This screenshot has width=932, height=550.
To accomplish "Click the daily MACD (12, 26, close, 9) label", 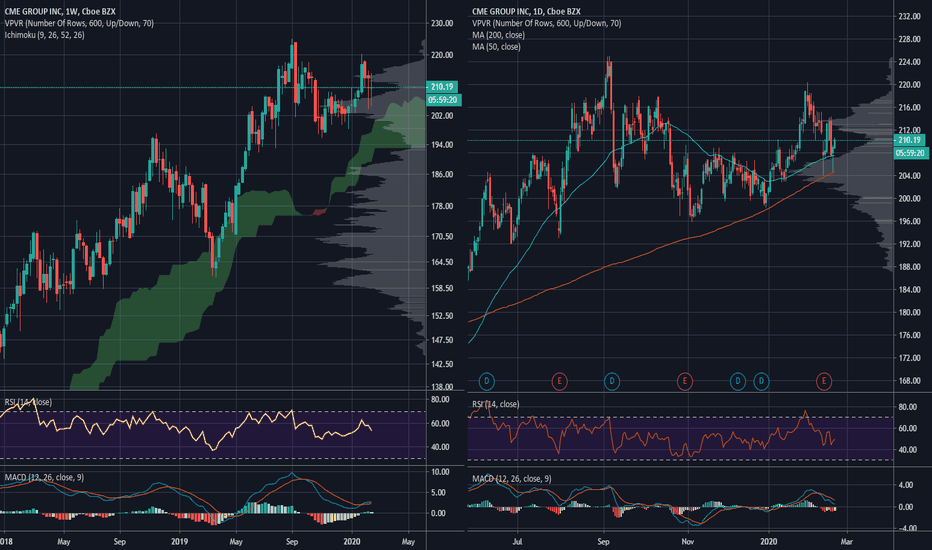I will [x=512, y=479].
